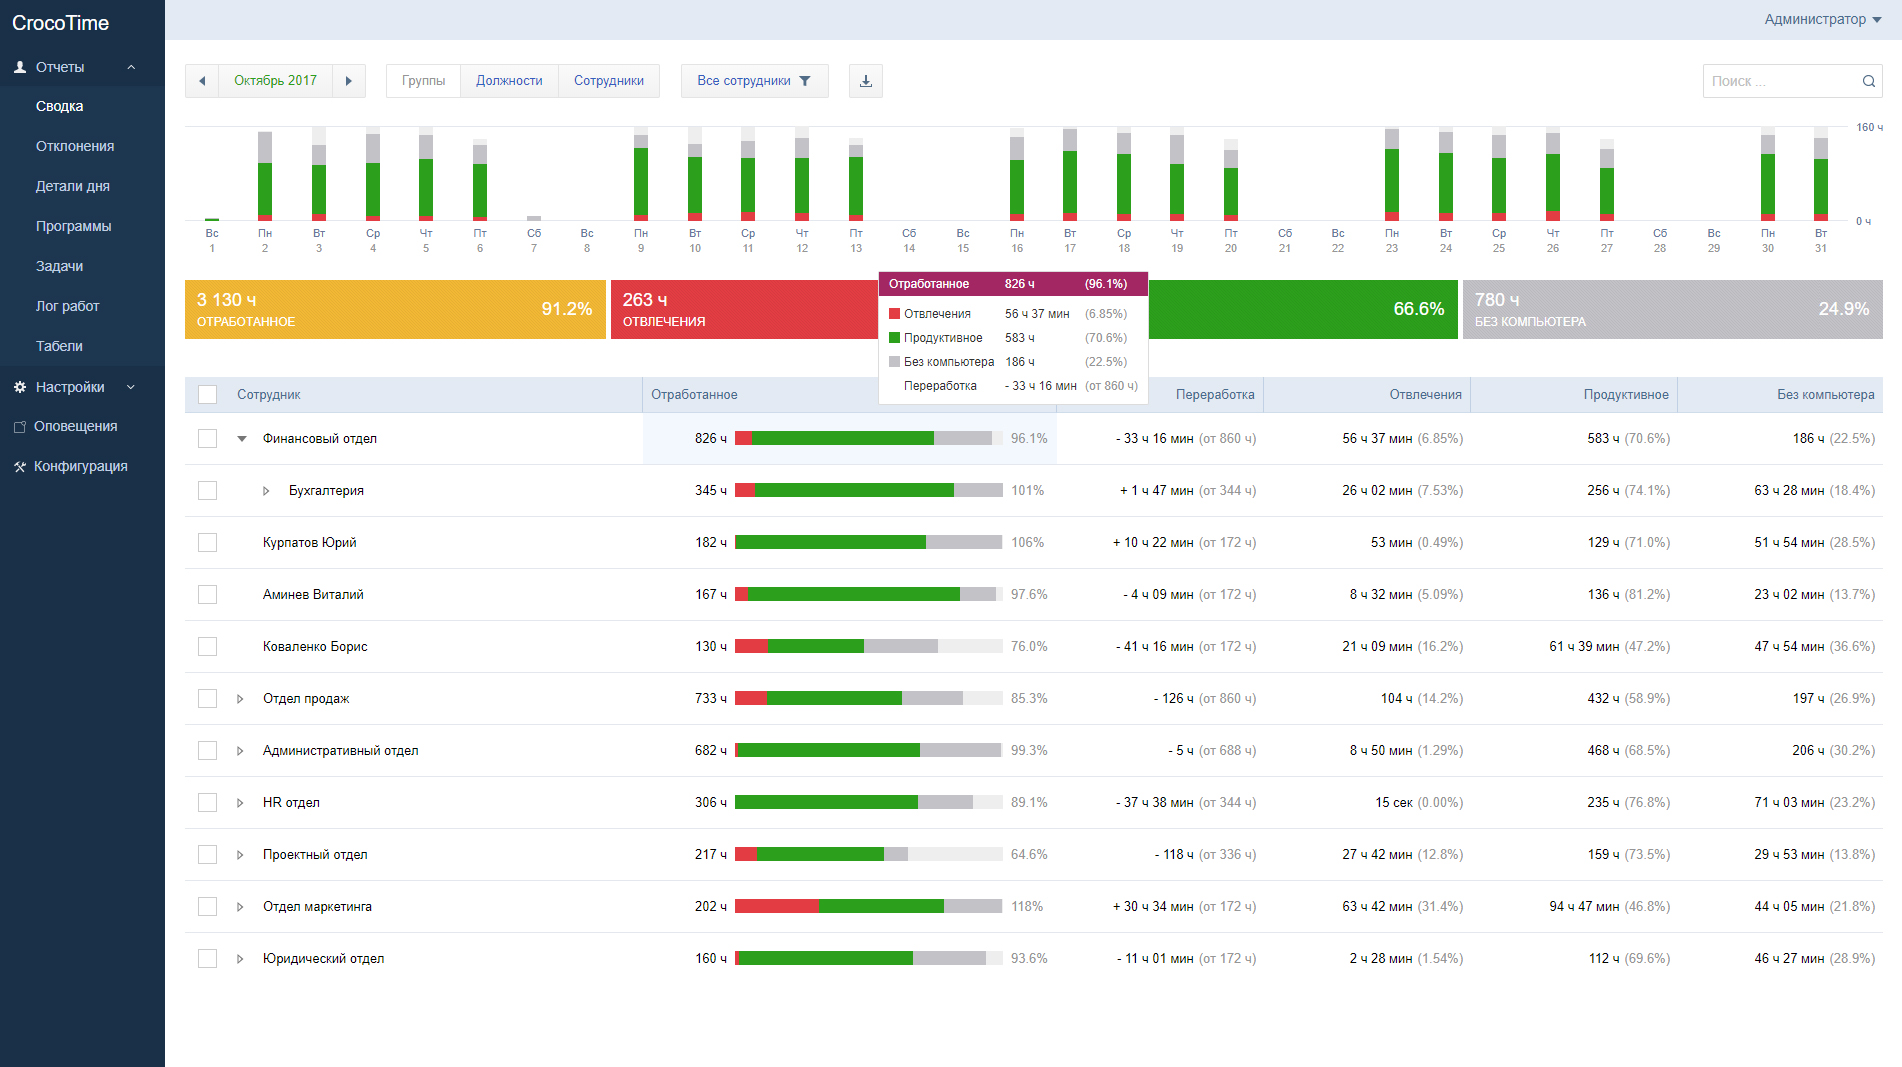Check the Административный отдел row checkbox
The image size is (1902, 1067).
point(208,751)
